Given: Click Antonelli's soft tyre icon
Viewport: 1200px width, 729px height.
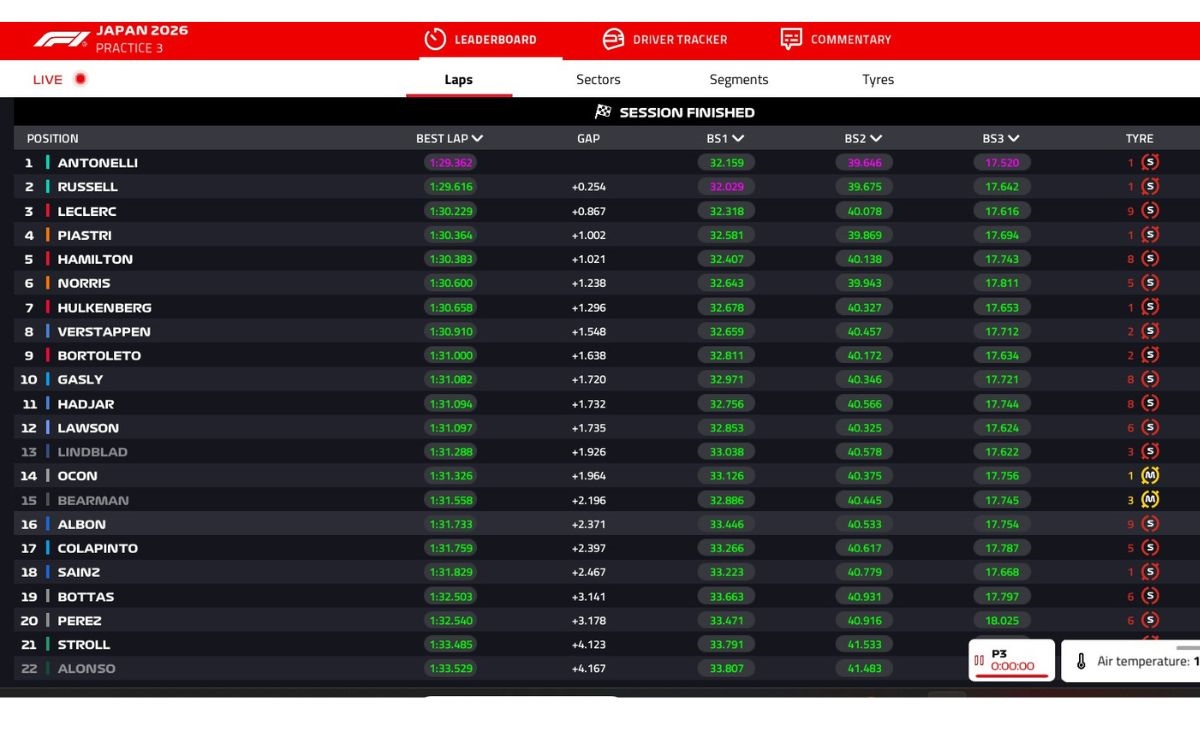Looking at the screenshot, I should [1148, 163].
